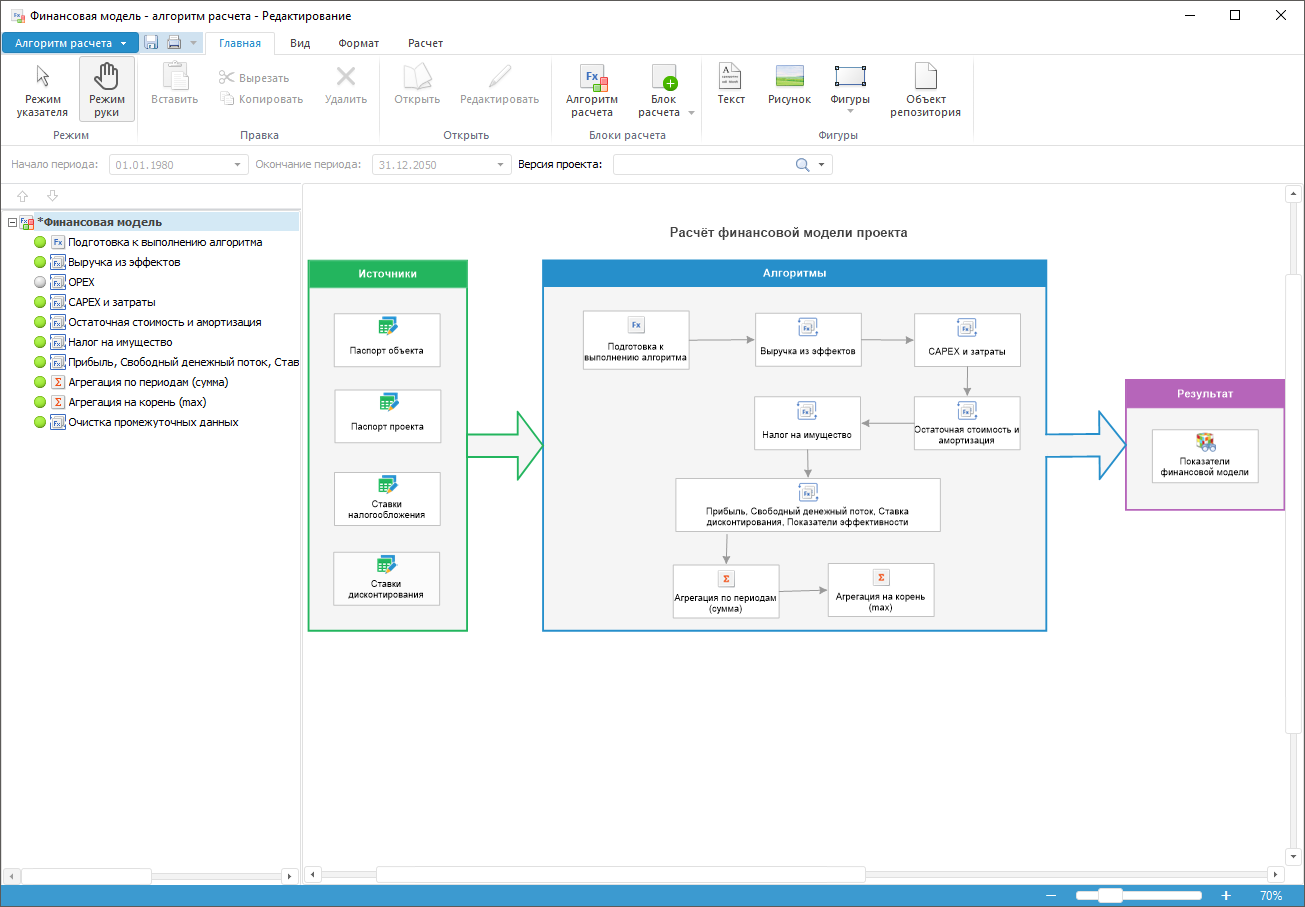
Task: Switch to the Формат ribbon tab
Action: click(358, 43)
